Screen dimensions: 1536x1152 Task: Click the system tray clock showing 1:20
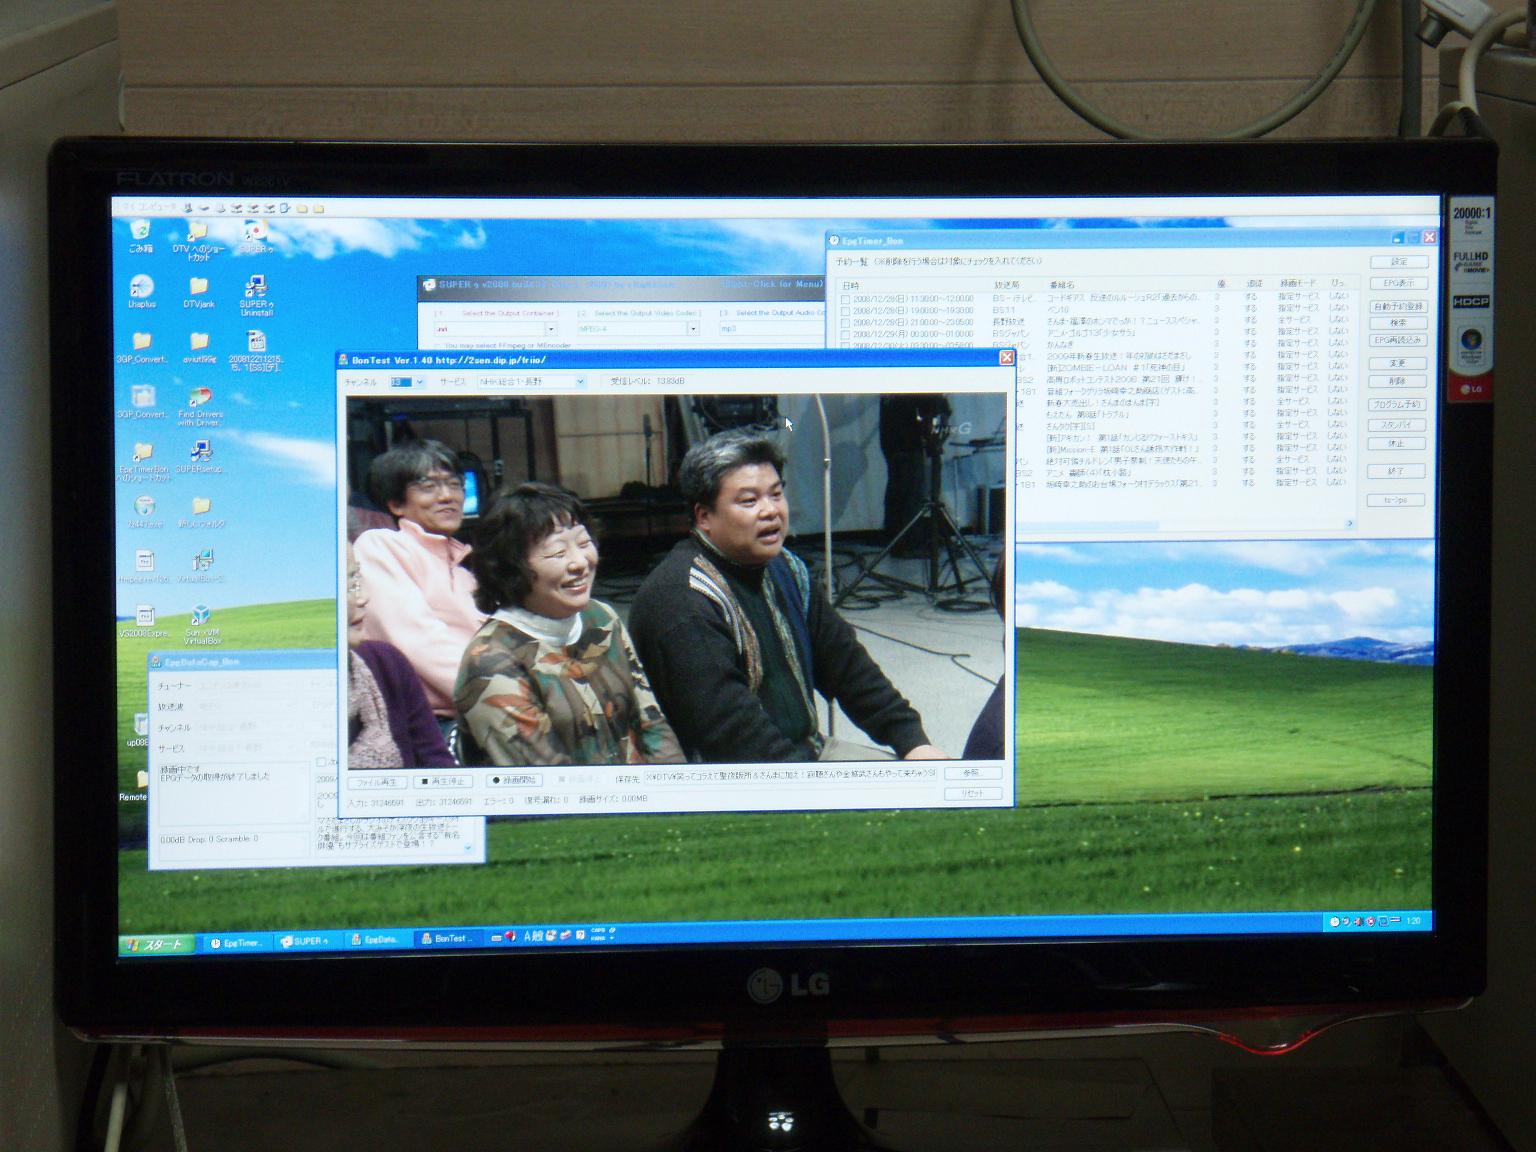click(x=1413, y=921)
